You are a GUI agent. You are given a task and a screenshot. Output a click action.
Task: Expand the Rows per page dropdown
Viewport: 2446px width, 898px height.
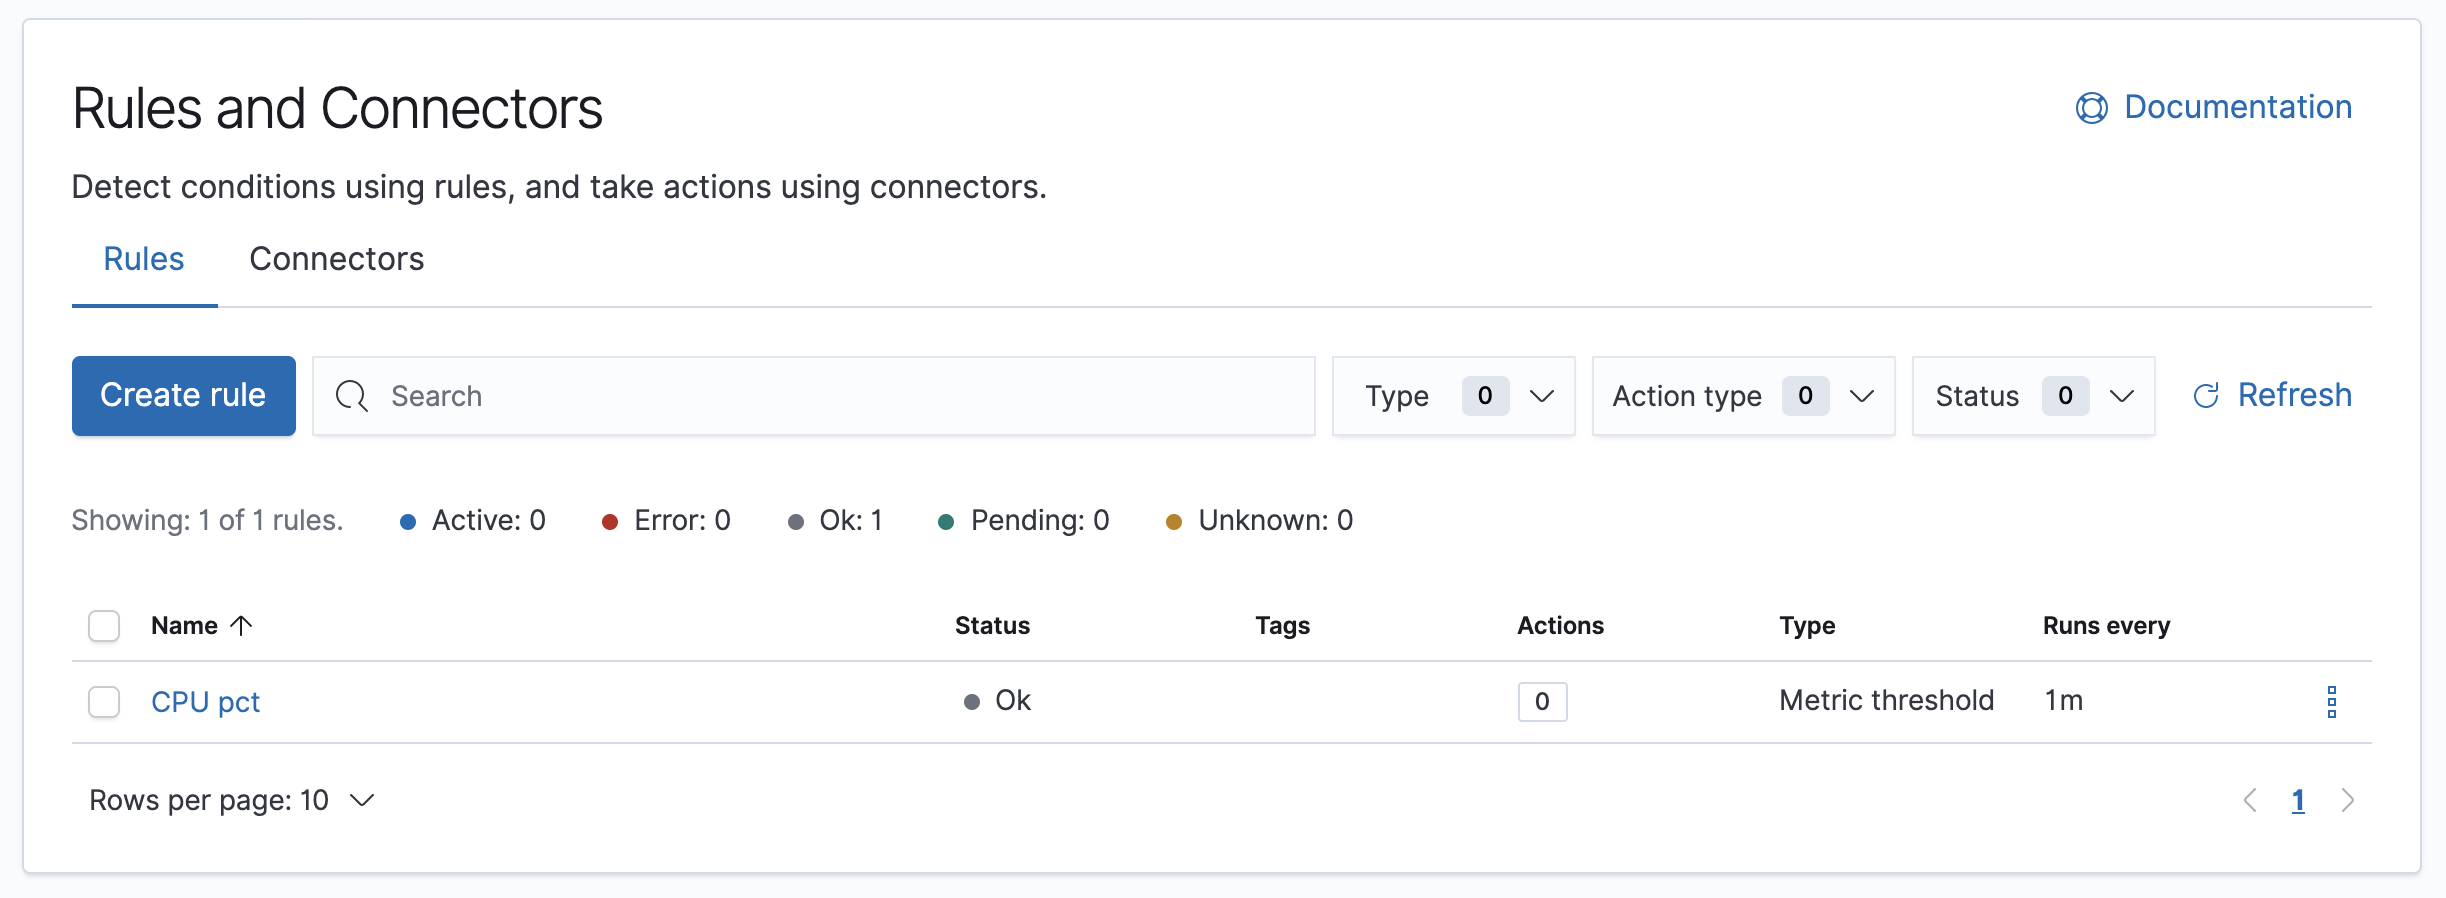[231, 800]
